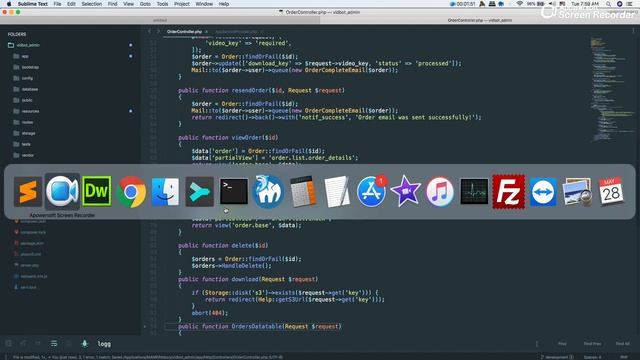The image size is (640, 360).
Task: Switch to TeamViewer in app switcher
Action: coord(543,191)
